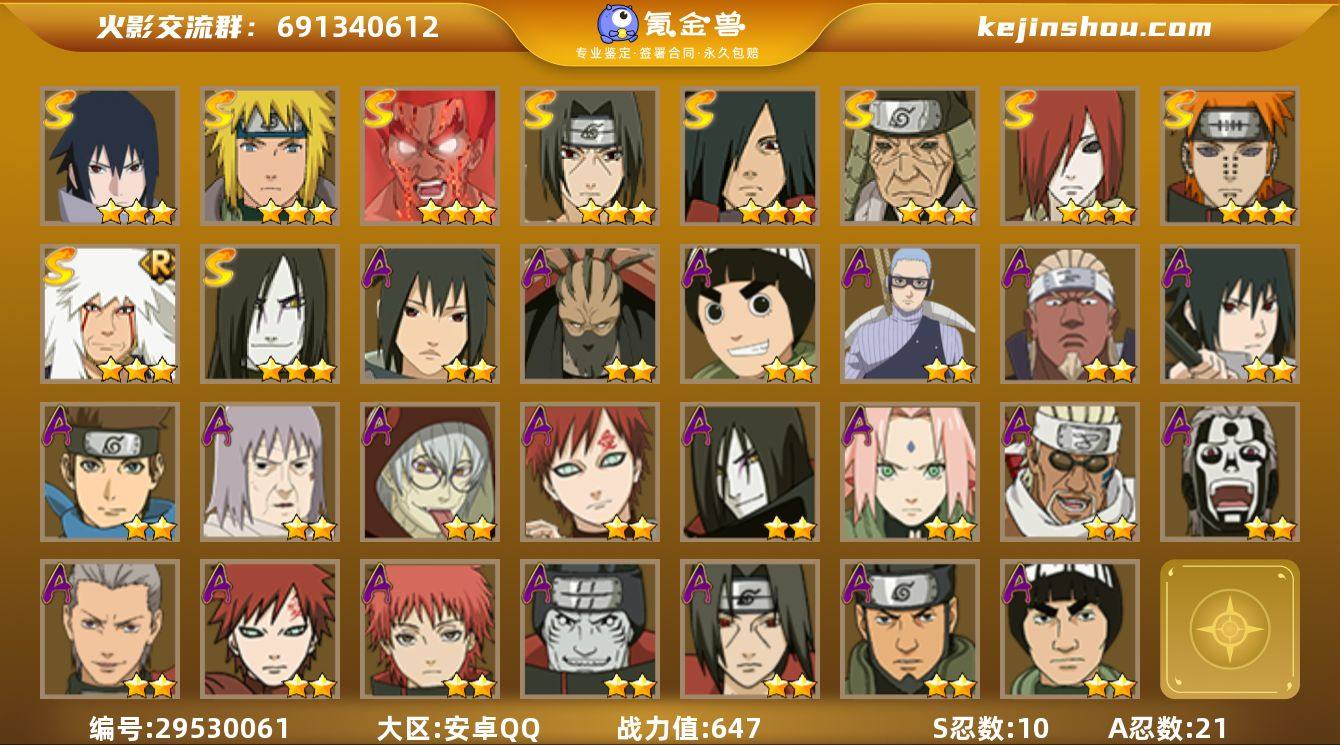Click the bowl-cut wide-eyed grinning ninja

(x=750, y=314)
